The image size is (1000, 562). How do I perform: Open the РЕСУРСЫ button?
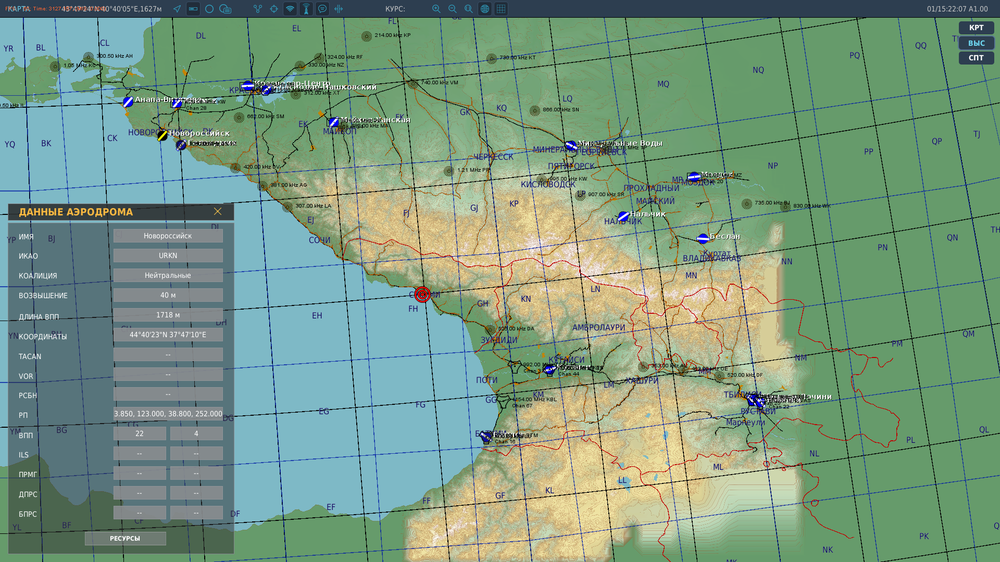(125, 538)
